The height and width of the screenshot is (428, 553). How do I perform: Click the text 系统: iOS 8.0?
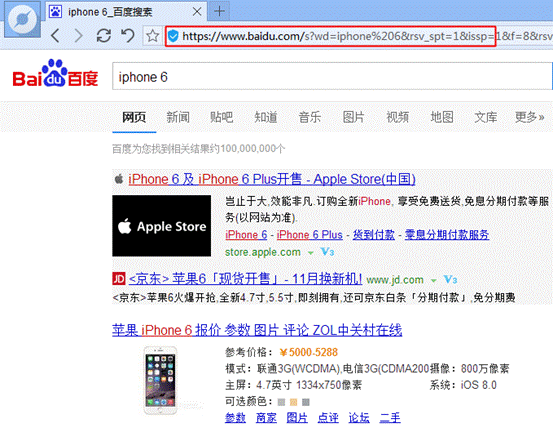point(463,385)
